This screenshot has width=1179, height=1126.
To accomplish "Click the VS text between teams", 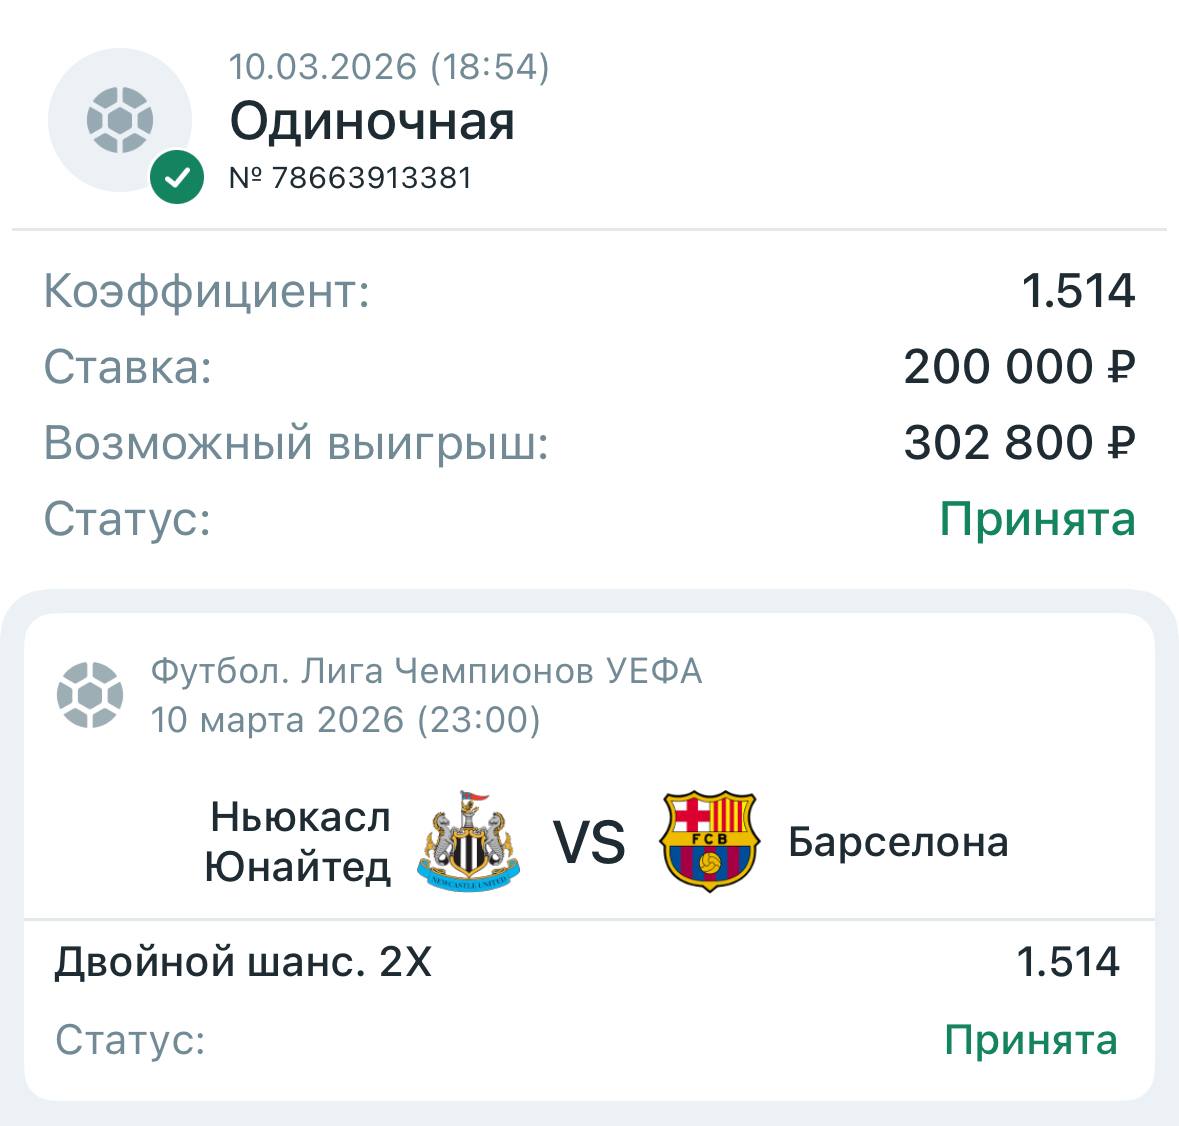I will tap(590, 842).
